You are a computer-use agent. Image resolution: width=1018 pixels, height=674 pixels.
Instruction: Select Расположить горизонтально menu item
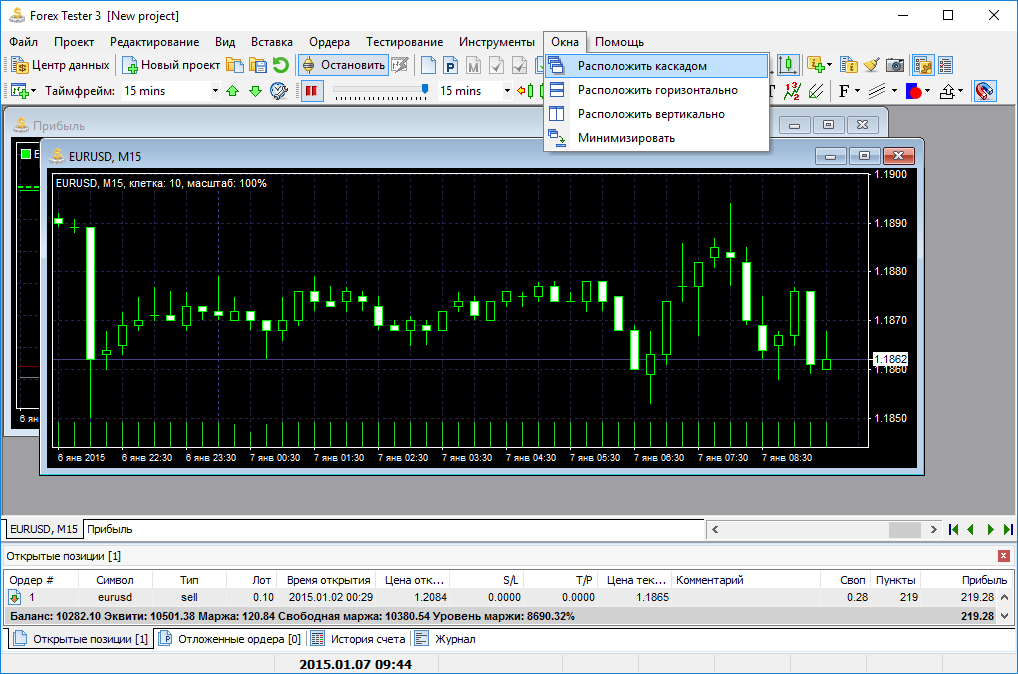click(x=657, y=90)
